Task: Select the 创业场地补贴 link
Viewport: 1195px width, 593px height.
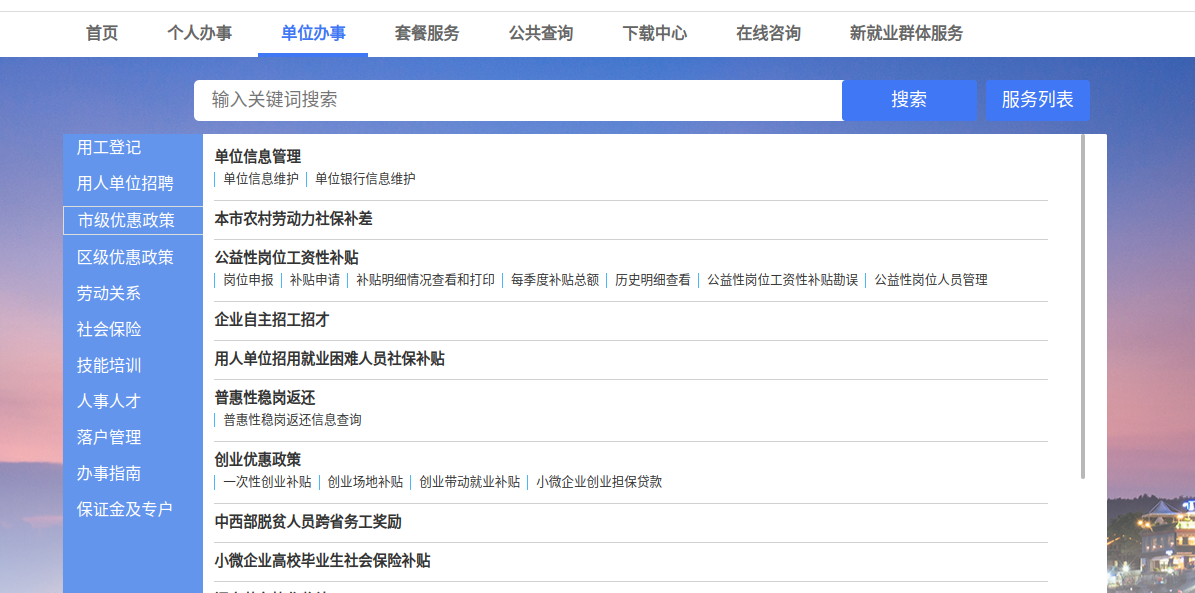Action: tap(365, 482)
